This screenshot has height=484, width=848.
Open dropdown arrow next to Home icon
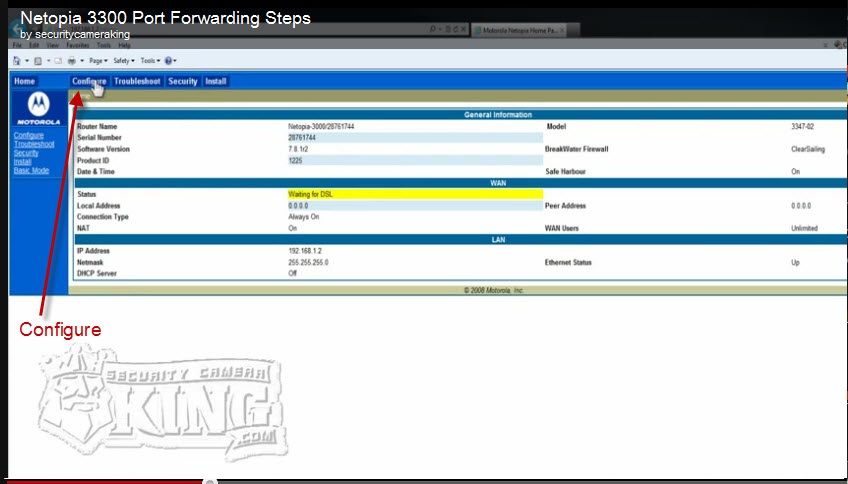coord(27,61)
